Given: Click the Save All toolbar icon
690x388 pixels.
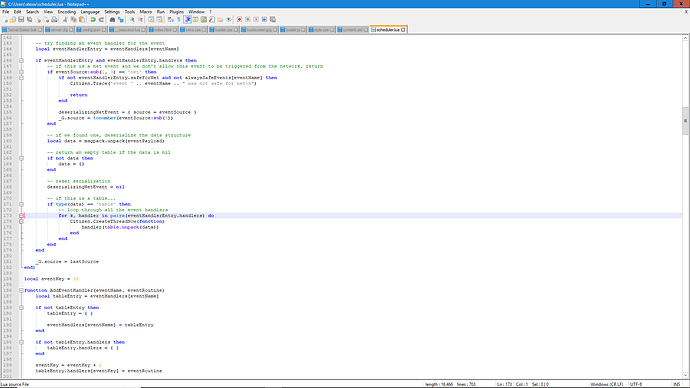Looking at the screenshot, I should click(29, 19).
